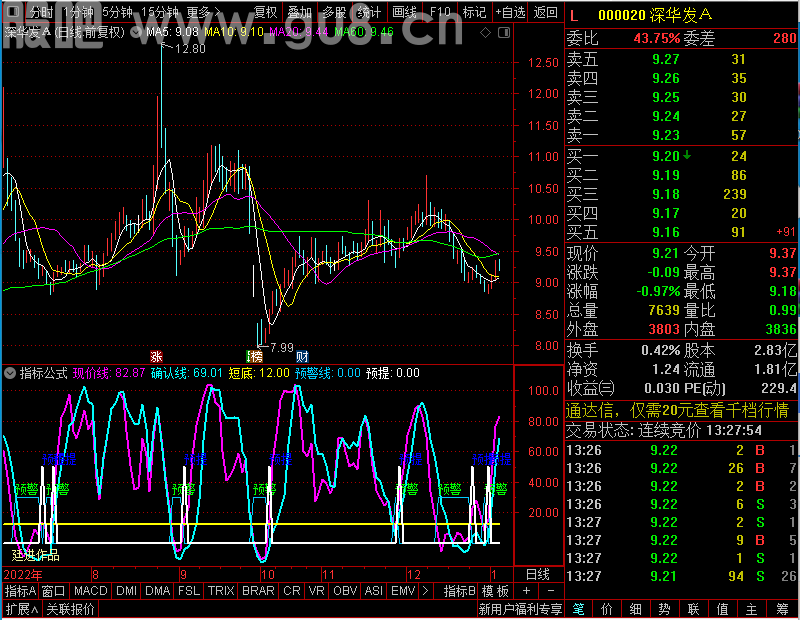The height and width of the screenshot is (620, 800).
Task: Select the 窗口 tab
Action: point(54,591)
